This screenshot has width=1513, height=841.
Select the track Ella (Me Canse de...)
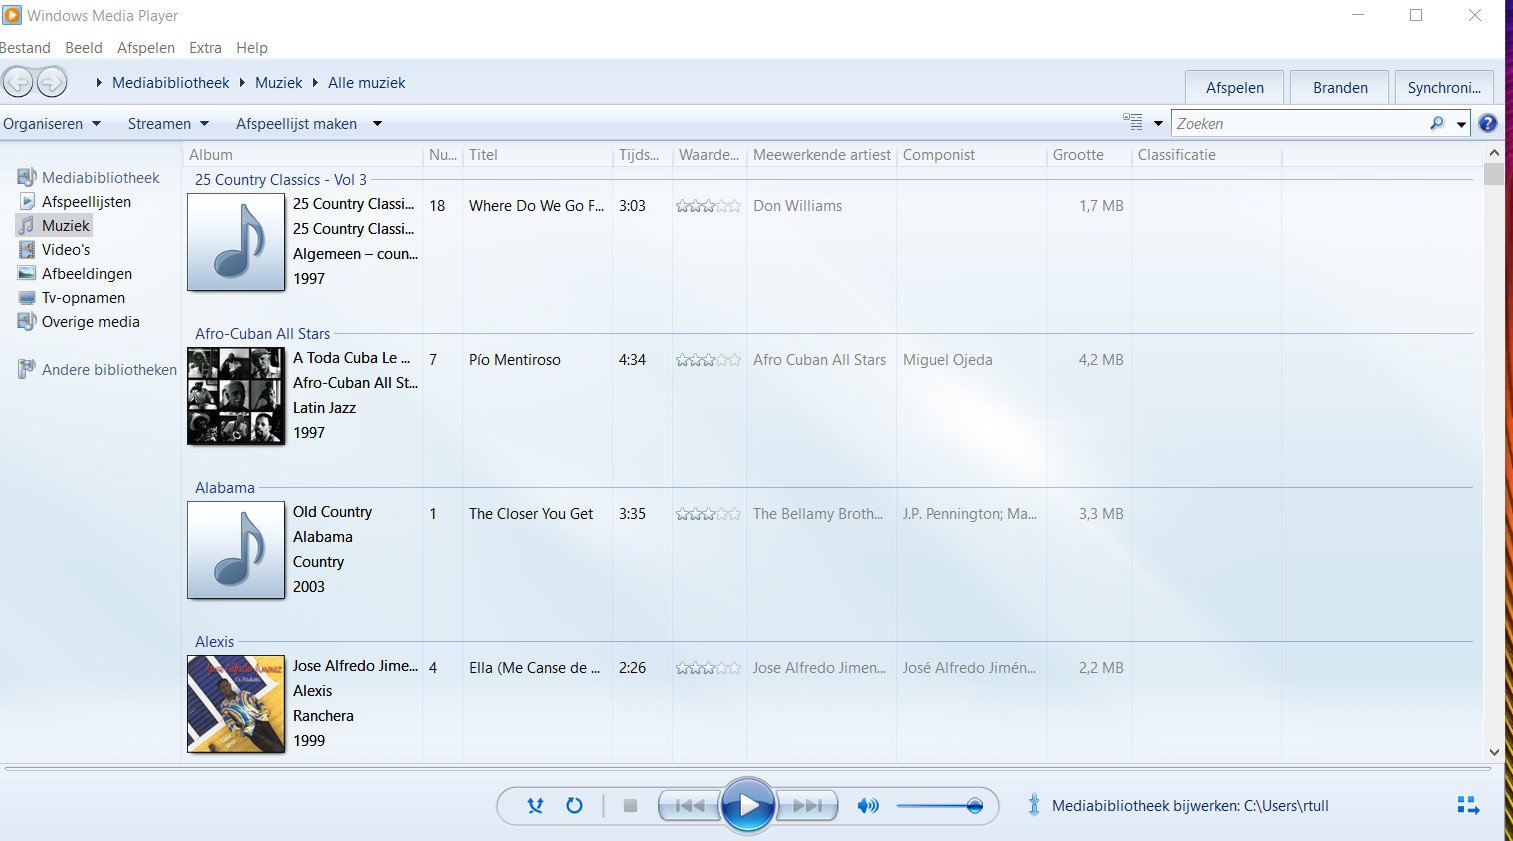pos(534,668)
